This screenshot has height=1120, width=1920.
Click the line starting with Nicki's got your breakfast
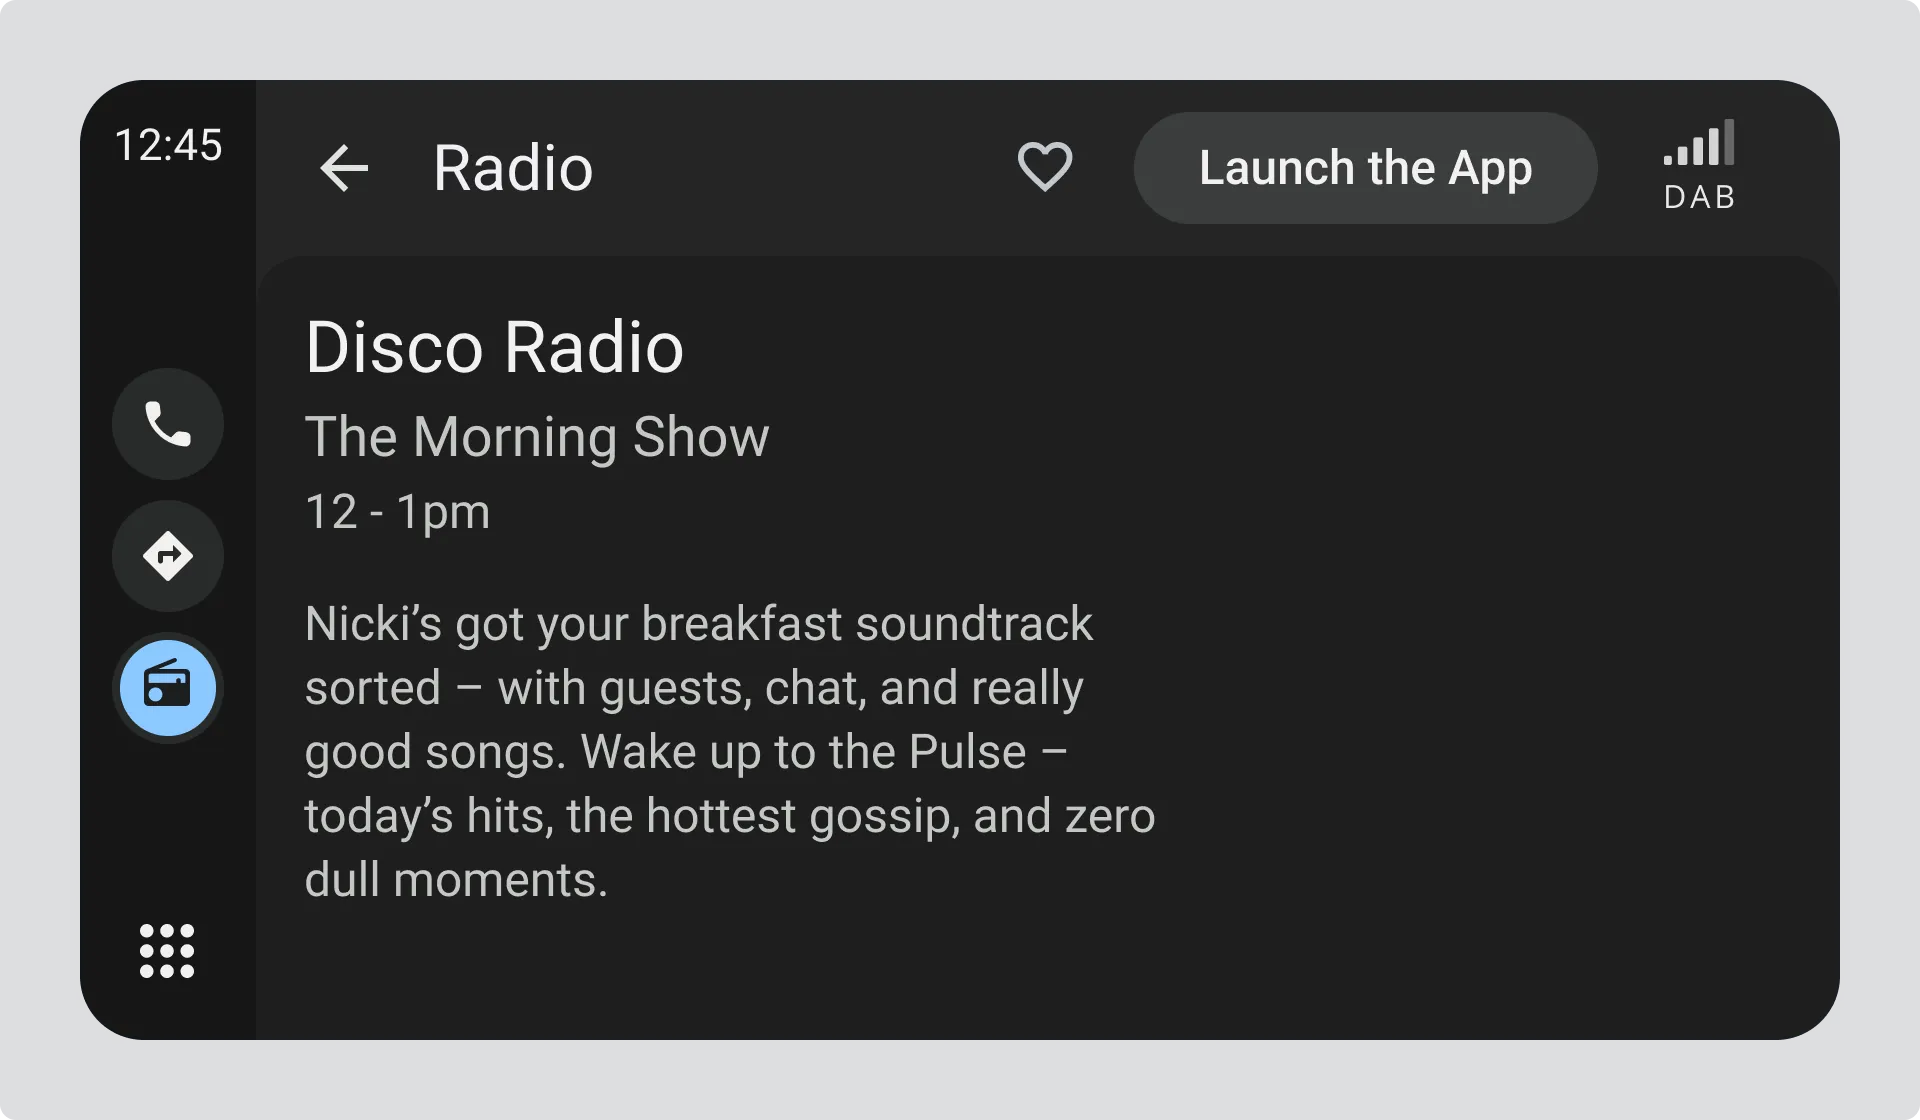698,624
